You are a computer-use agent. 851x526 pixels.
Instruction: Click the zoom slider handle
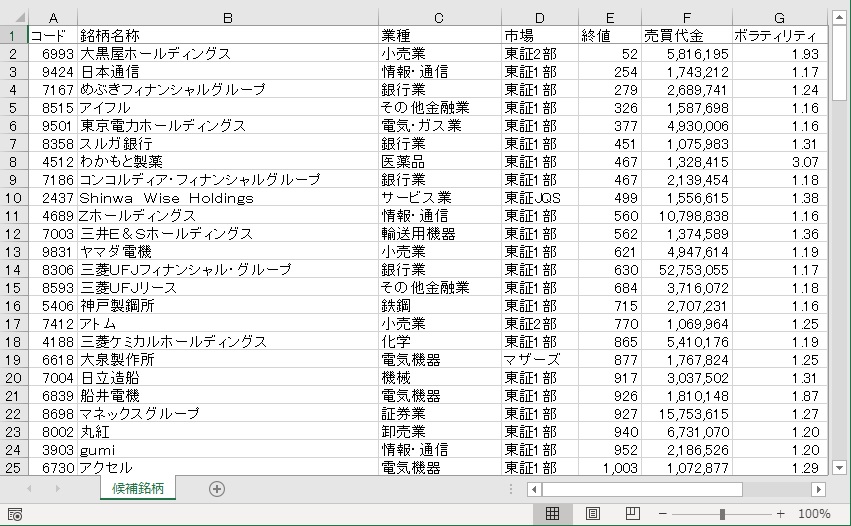click(x=722, y=514)
